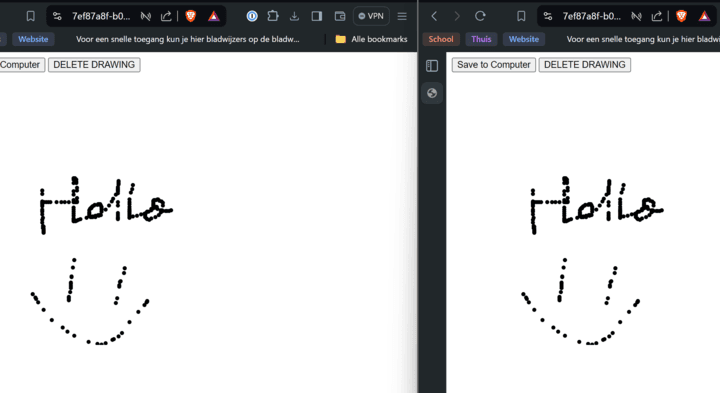This screenshot has height=393, width=720.
Task: Open the Brave Wallet icon
Action: (x=340, y=16)
